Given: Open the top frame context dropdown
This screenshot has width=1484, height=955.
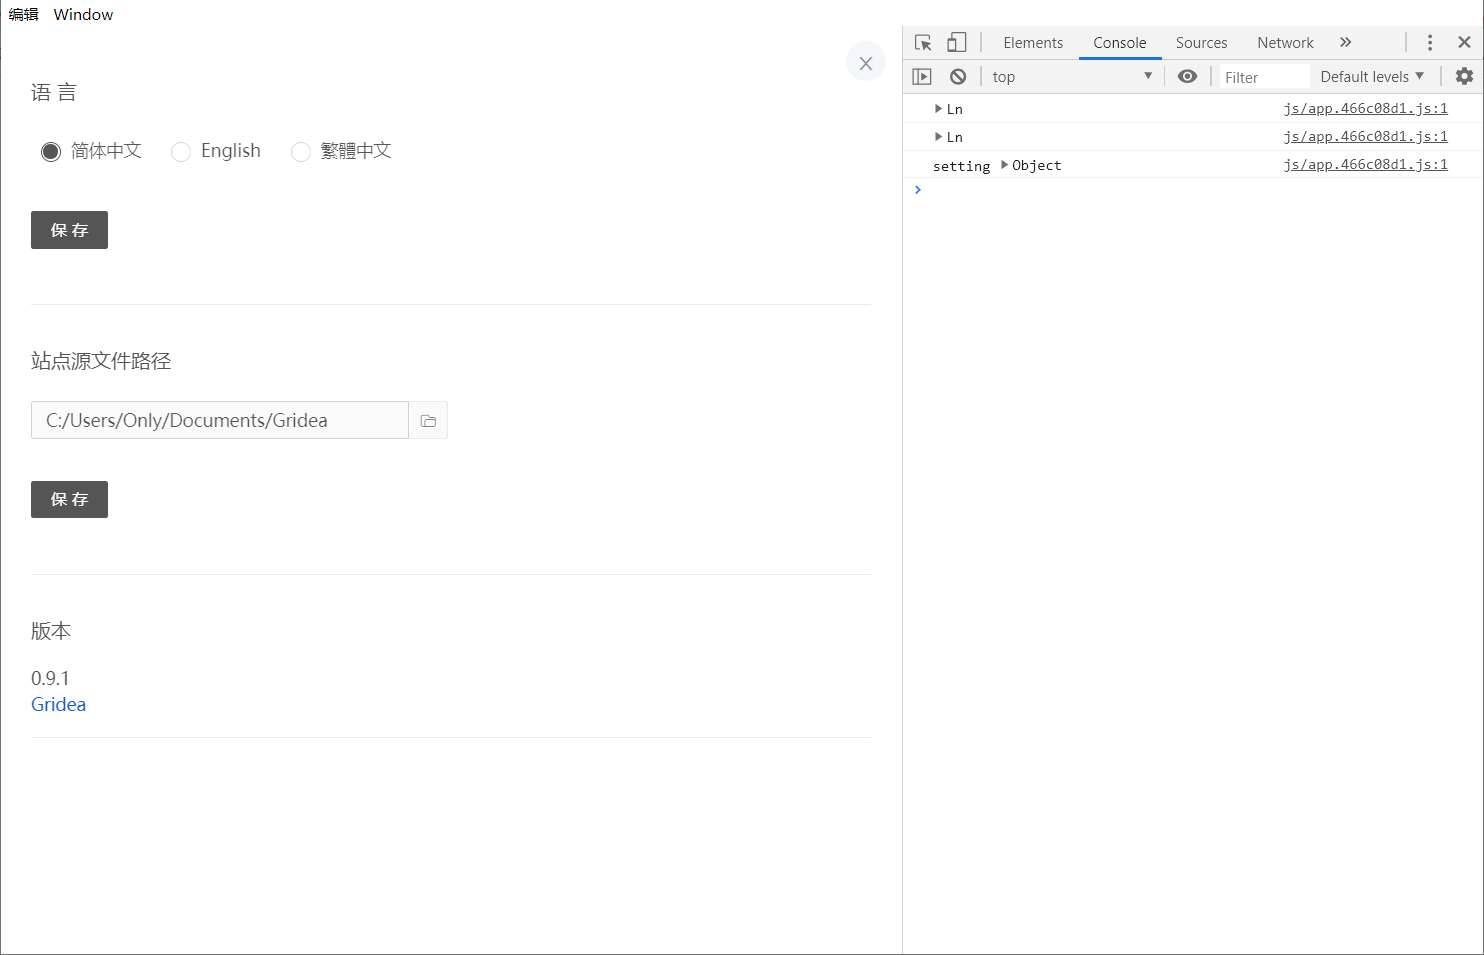Looking at the screenshot, I should tap(1072, 75).
